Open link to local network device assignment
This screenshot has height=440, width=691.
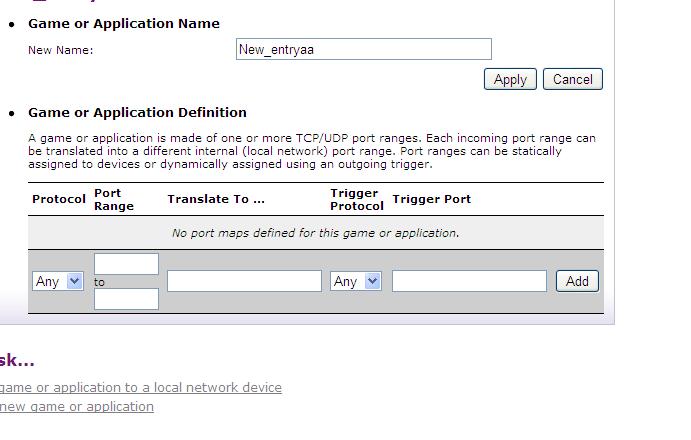pyautogui.click(x=141, y=388)
